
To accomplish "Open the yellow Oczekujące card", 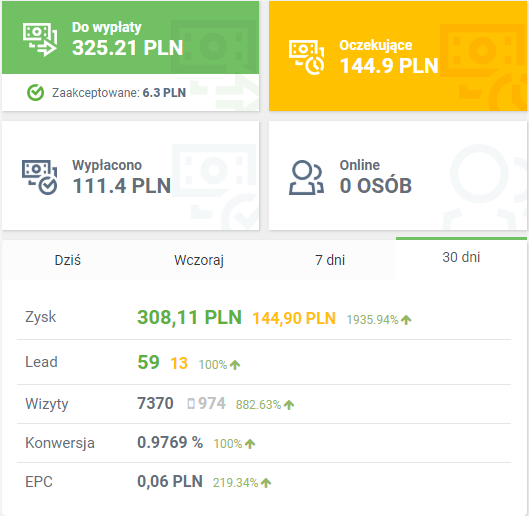I will coord(398,56).
